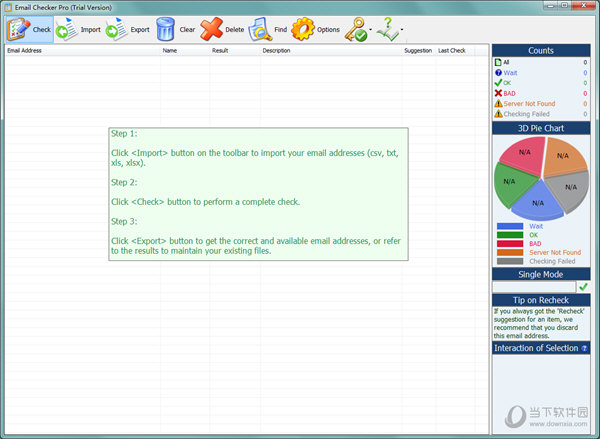600x439 pixels.
Task: Click the Interaction of Selection help icon
Action: [584, 348]
